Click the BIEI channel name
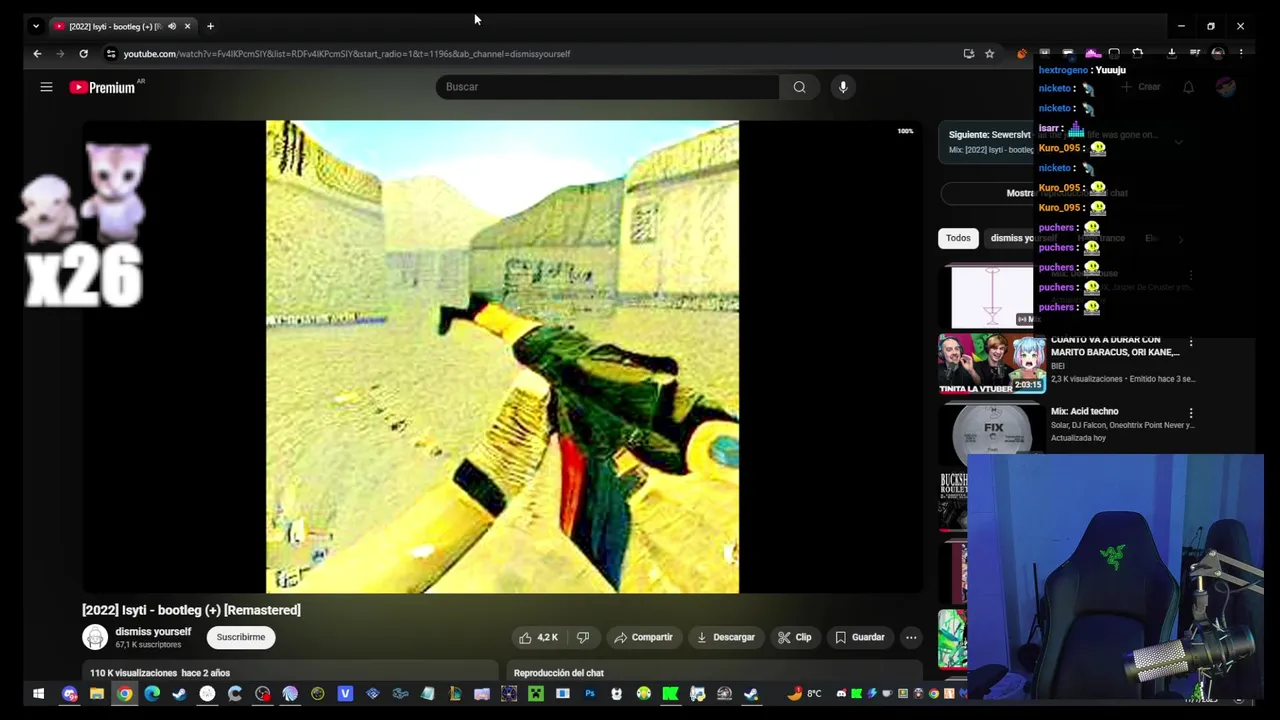This screenshot has height=720, width=1280. (1058, 366)
